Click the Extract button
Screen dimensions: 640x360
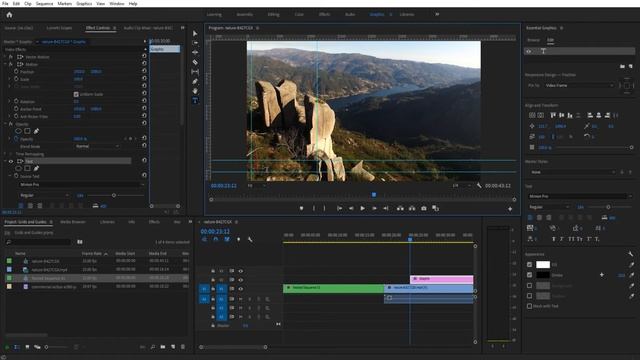tap(412, 209)
